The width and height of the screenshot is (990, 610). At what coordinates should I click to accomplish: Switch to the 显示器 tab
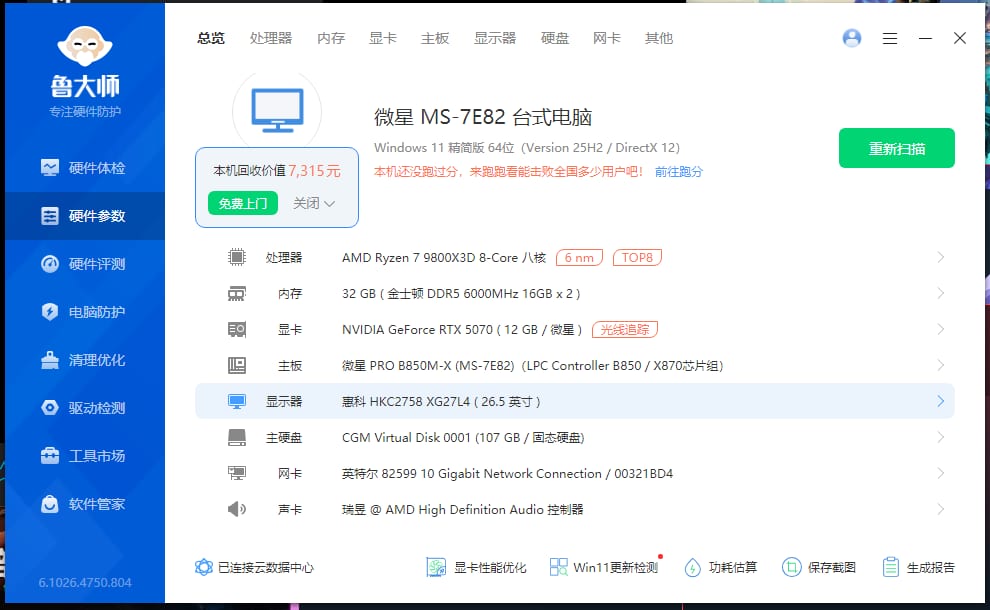point(495,38)
